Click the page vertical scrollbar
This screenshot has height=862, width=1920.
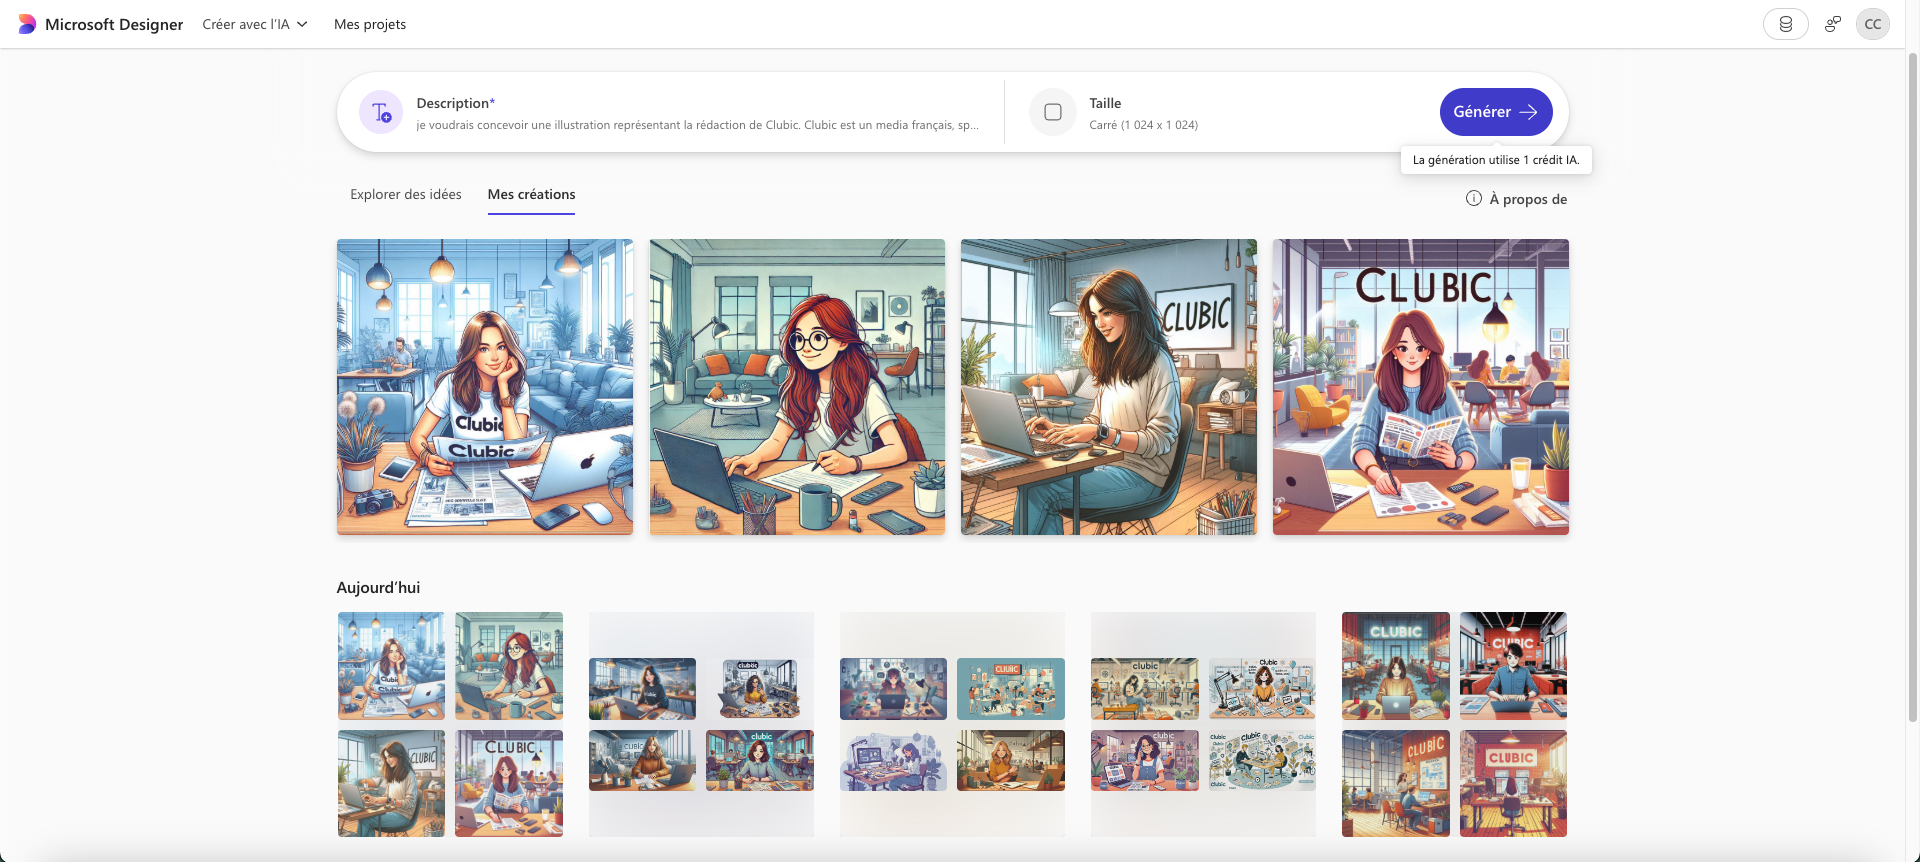pos(1912,385)
